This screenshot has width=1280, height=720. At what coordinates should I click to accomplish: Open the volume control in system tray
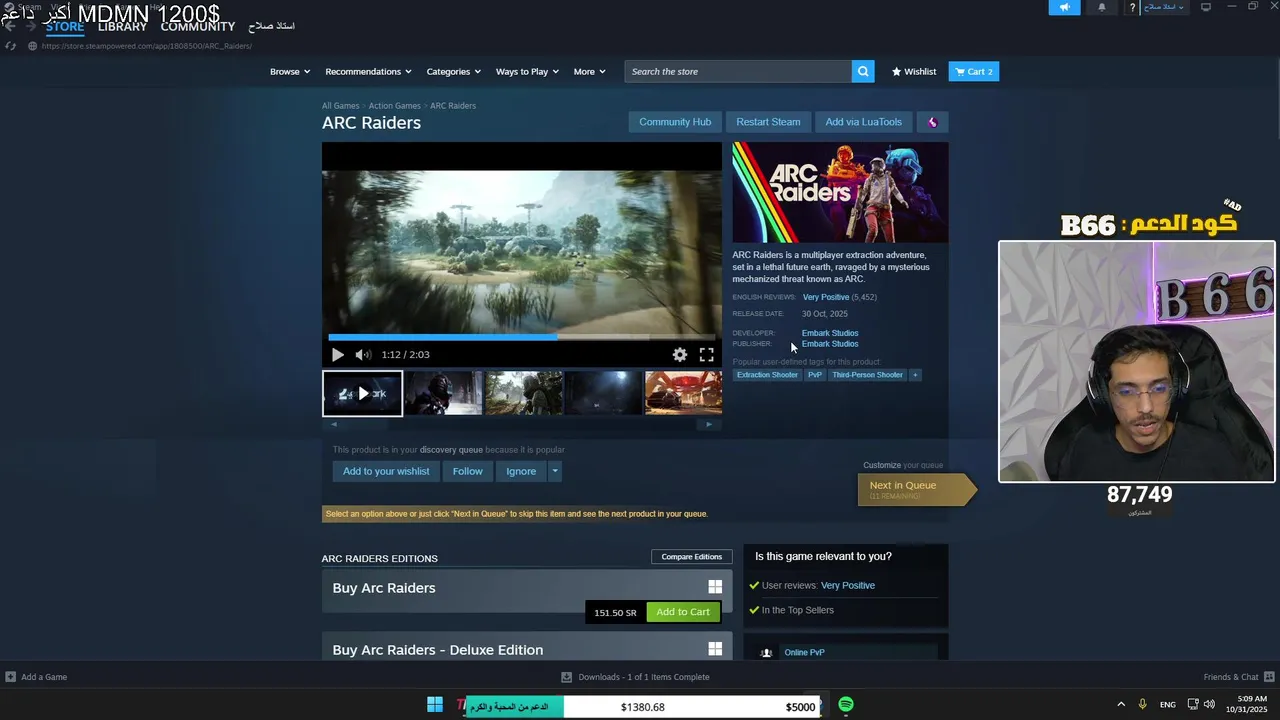[1211, 705]
